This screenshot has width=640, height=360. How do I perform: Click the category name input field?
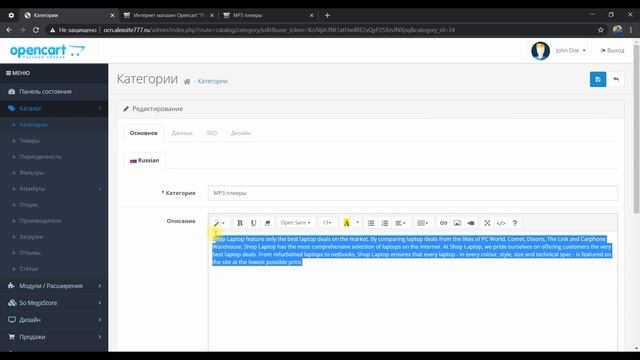(x=413, y=193)
